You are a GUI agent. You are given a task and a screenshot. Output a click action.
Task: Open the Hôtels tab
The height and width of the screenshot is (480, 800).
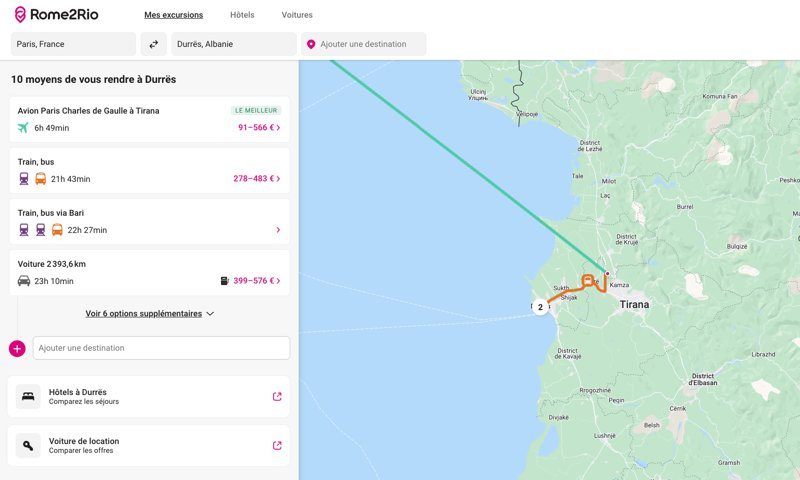tap(242, 15)
